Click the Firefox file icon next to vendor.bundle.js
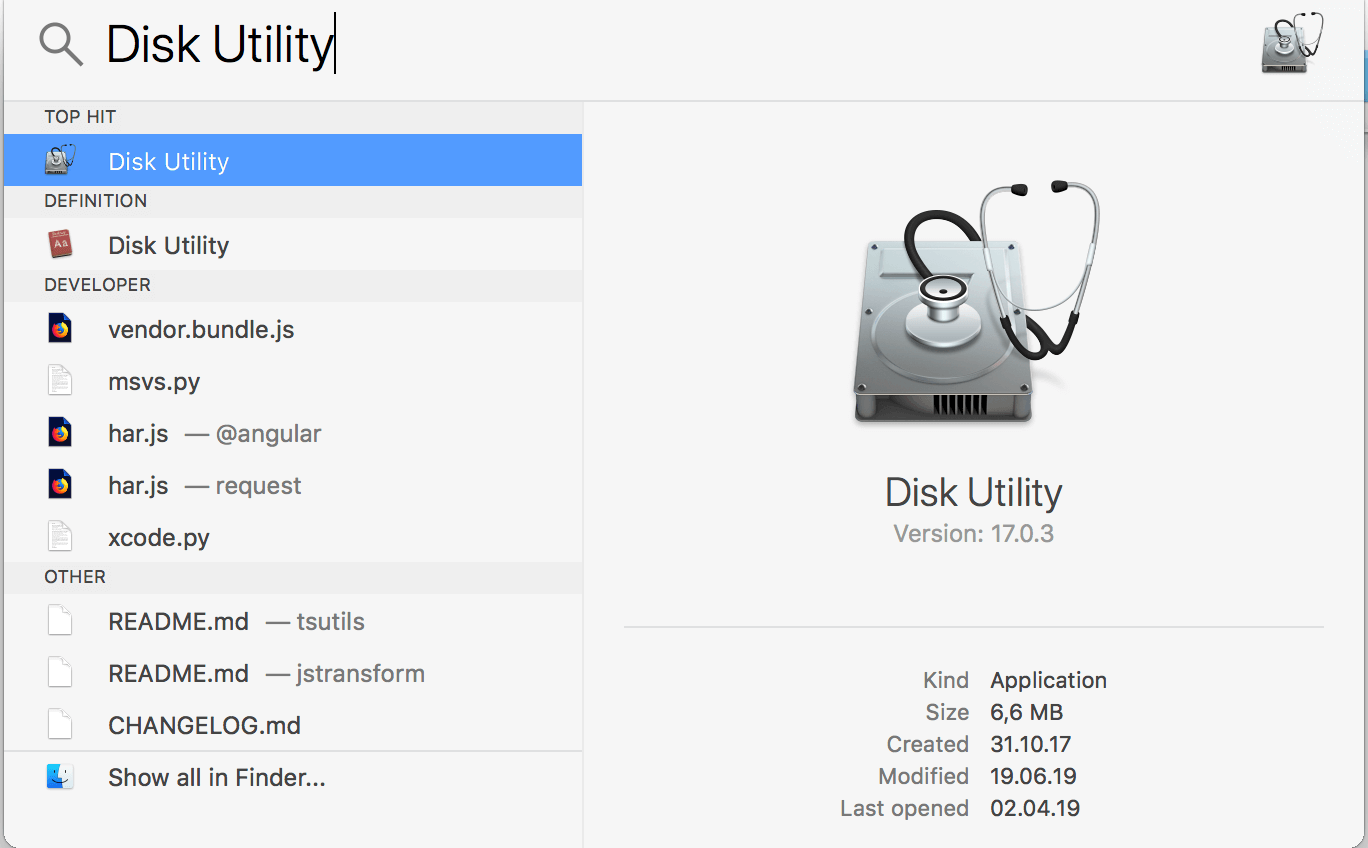This screenshot has height=848, width=1368. click(60, 329)
